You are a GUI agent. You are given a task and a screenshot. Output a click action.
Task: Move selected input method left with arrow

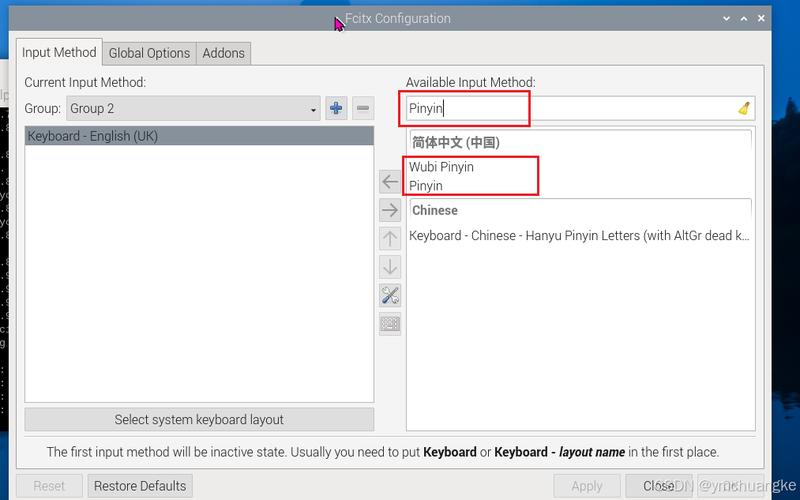click(x=390, y=182)
